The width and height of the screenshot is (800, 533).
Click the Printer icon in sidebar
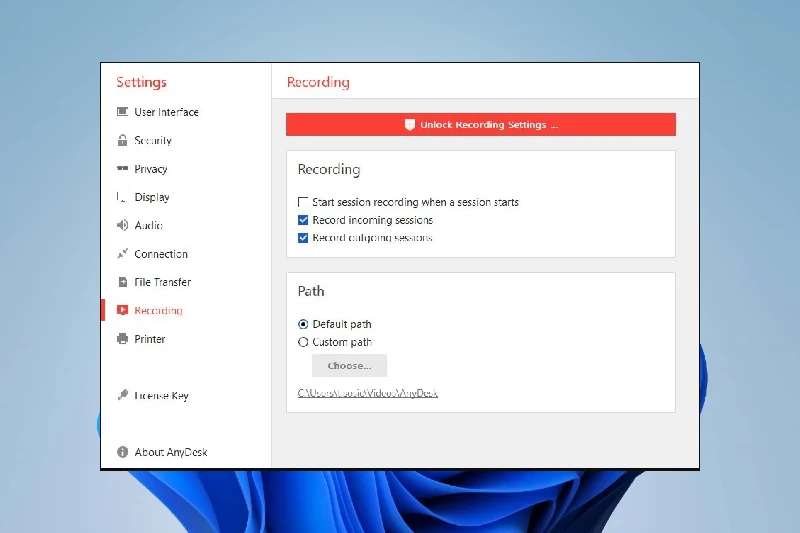pos(122,339)
